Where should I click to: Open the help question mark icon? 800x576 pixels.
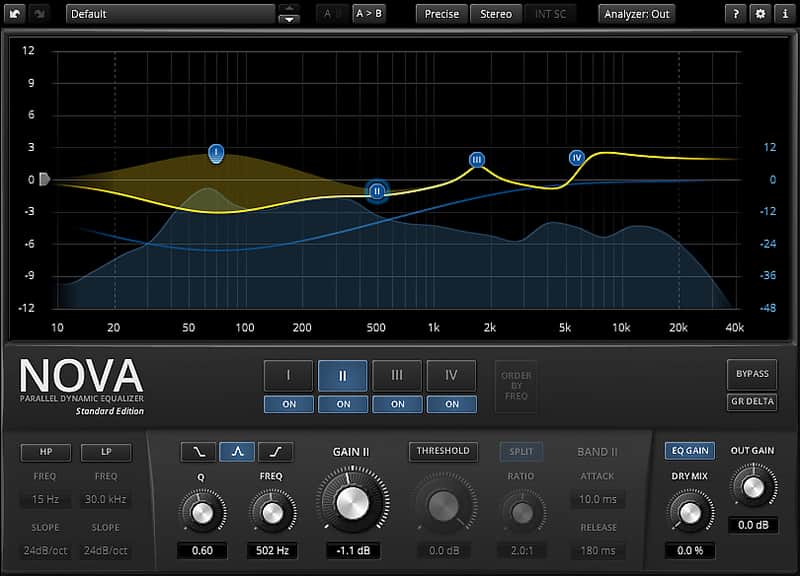(x=735, y=14)
